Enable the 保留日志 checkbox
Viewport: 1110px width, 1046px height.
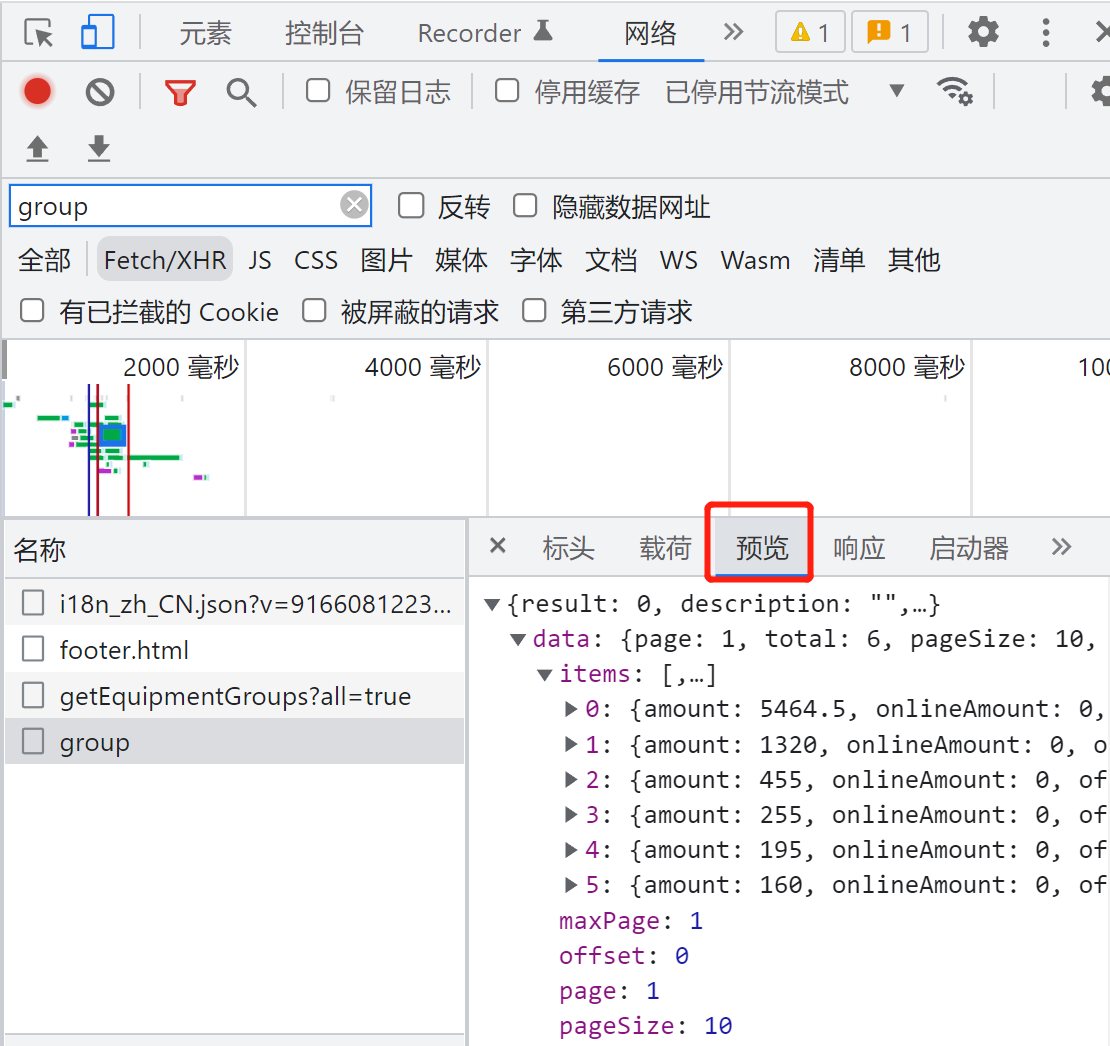tap(317, 90)
